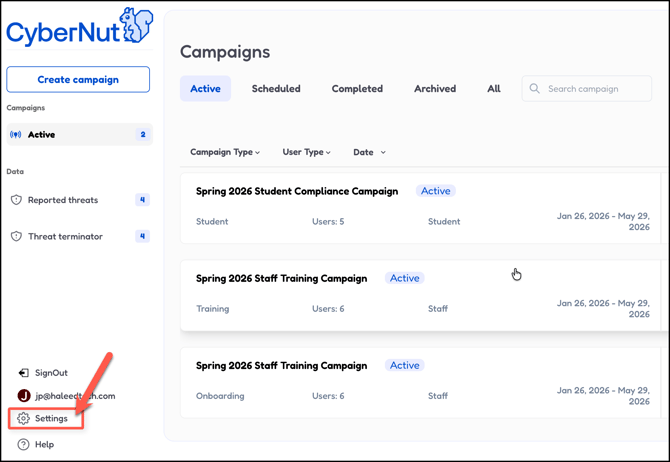670x462 pixels.
Task: Show the All campaigns tab
Action: tap(494, 89)
